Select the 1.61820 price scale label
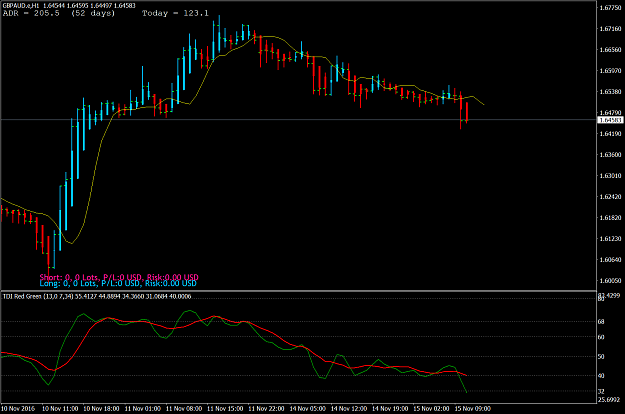 coord(610,218)
